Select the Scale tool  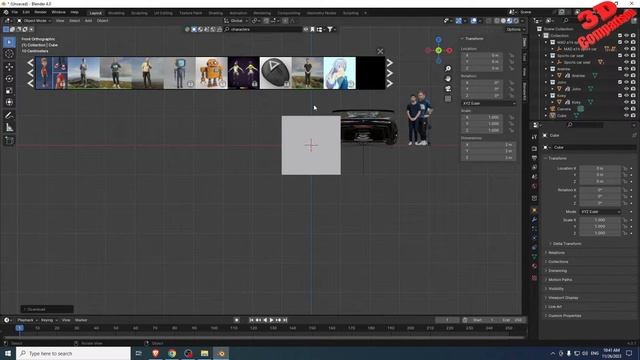(x=9, y=91)
